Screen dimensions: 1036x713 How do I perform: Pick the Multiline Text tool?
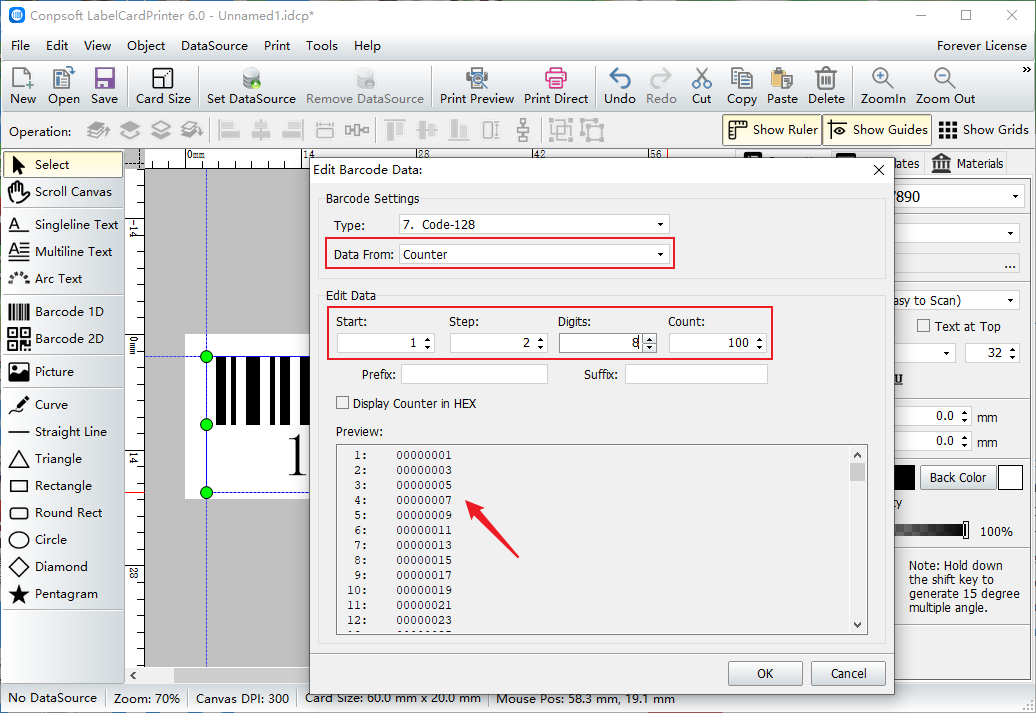[x=63, y=252]
